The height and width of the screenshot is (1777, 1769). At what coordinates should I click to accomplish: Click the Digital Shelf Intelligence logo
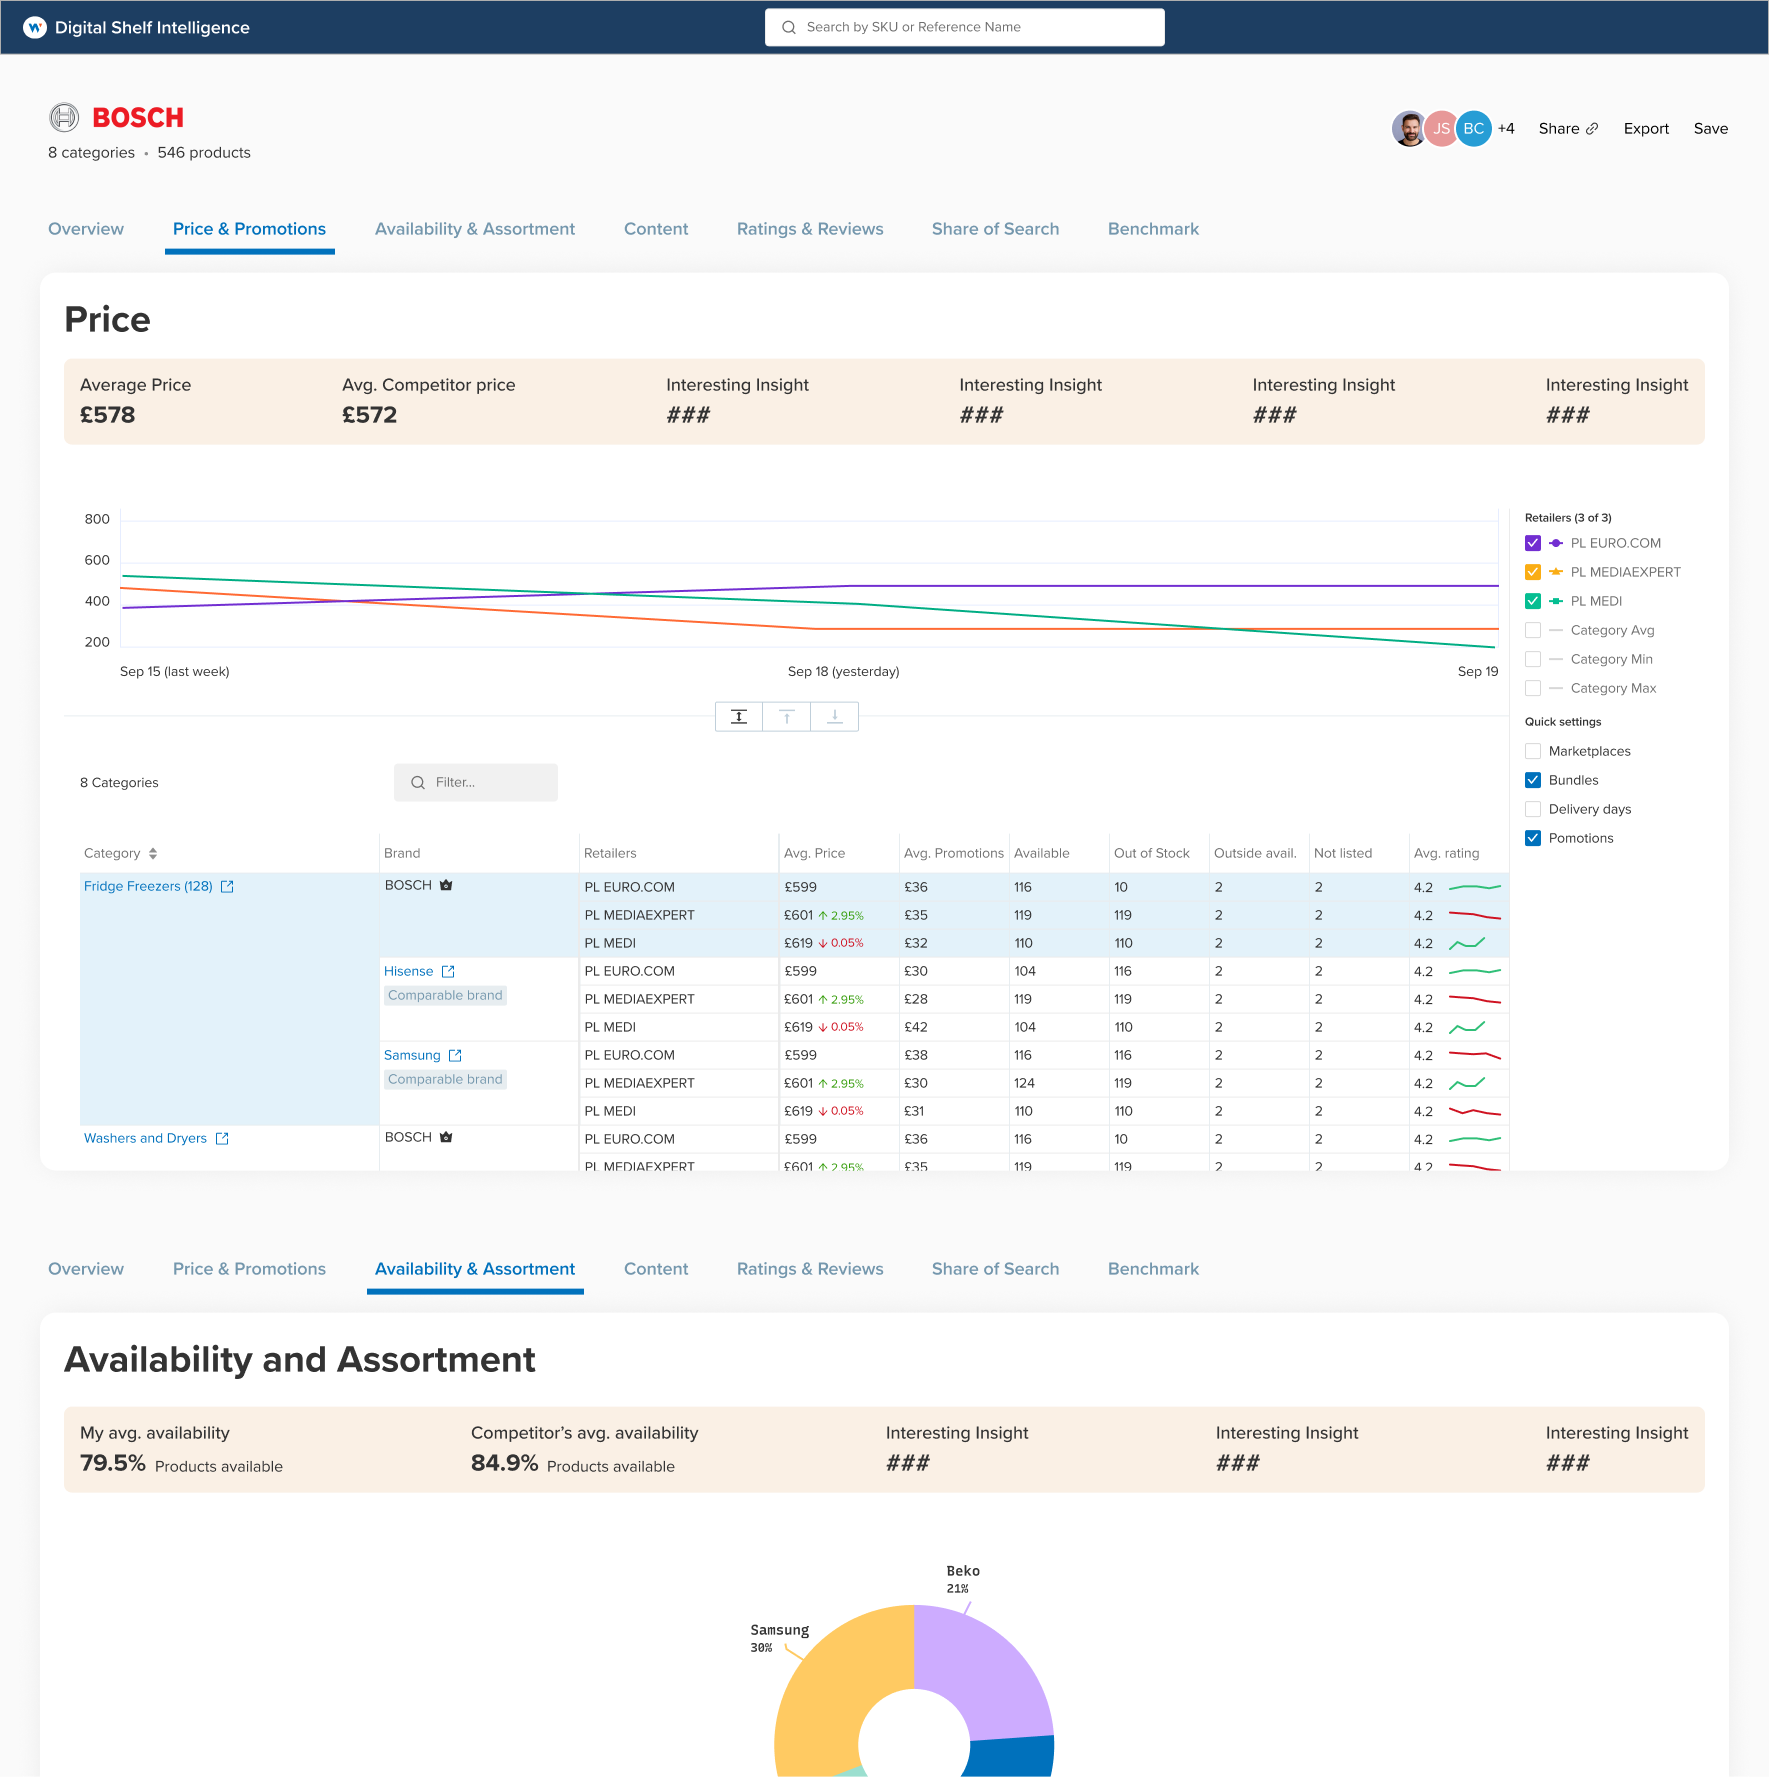tap(35, 27)
